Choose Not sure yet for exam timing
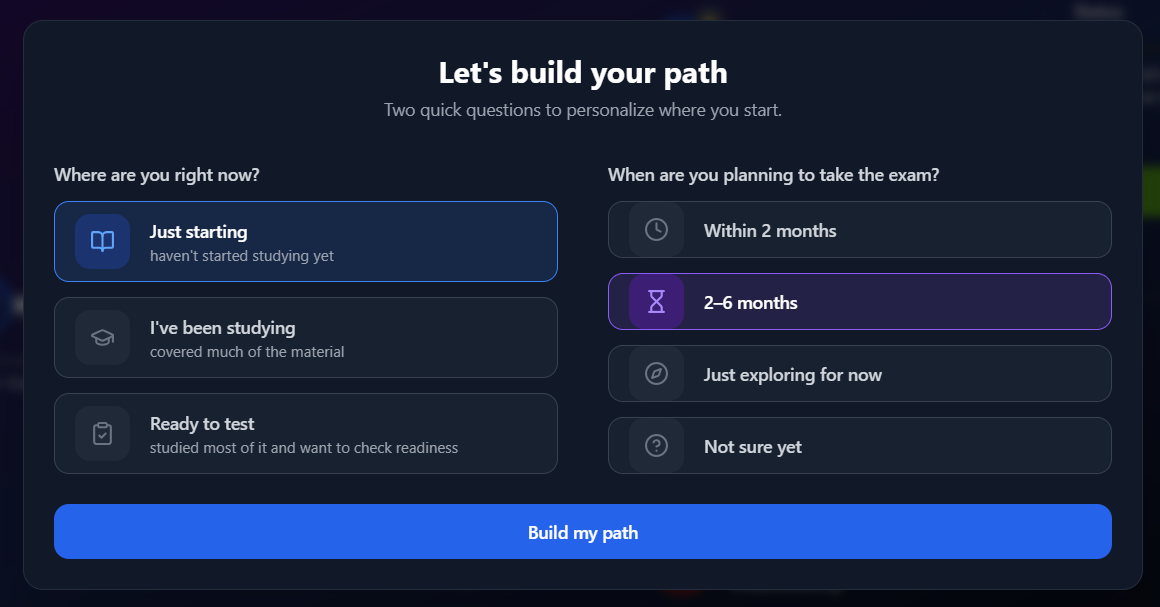This screenshot has height=607, width=1160. click(x=860, y=445)
